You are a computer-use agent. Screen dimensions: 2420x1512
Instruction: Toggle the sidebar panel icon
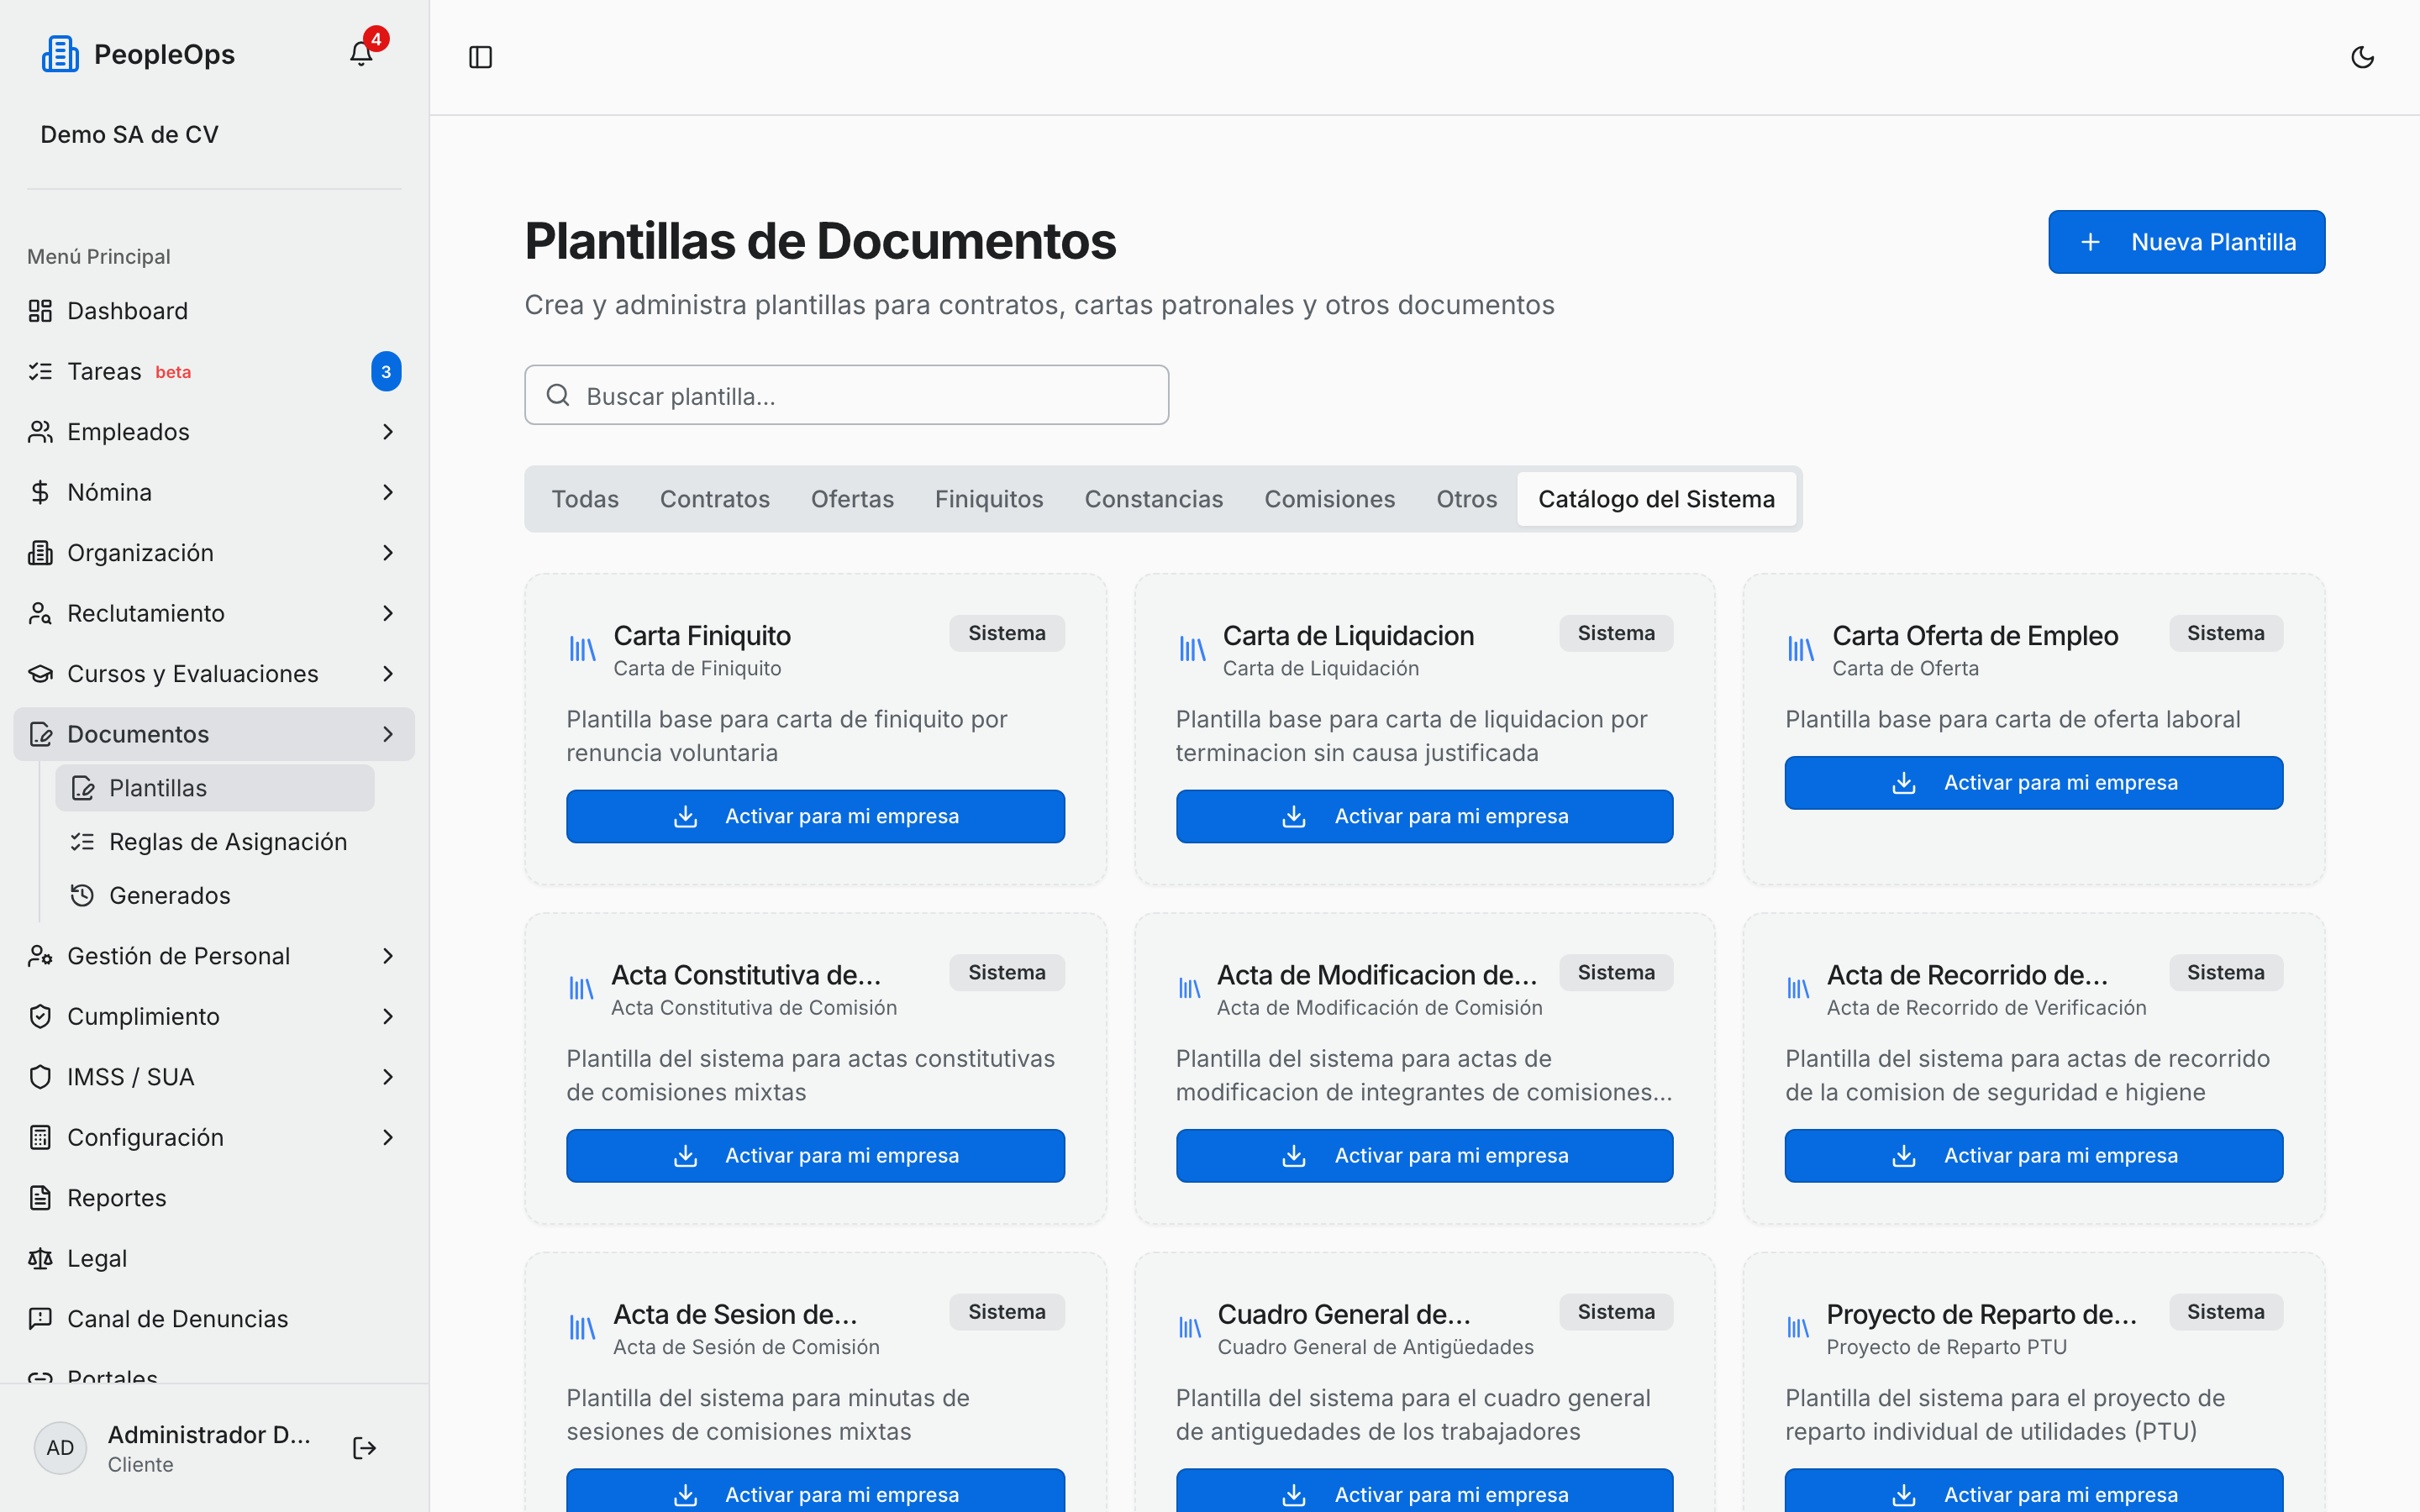coord(481,57)
